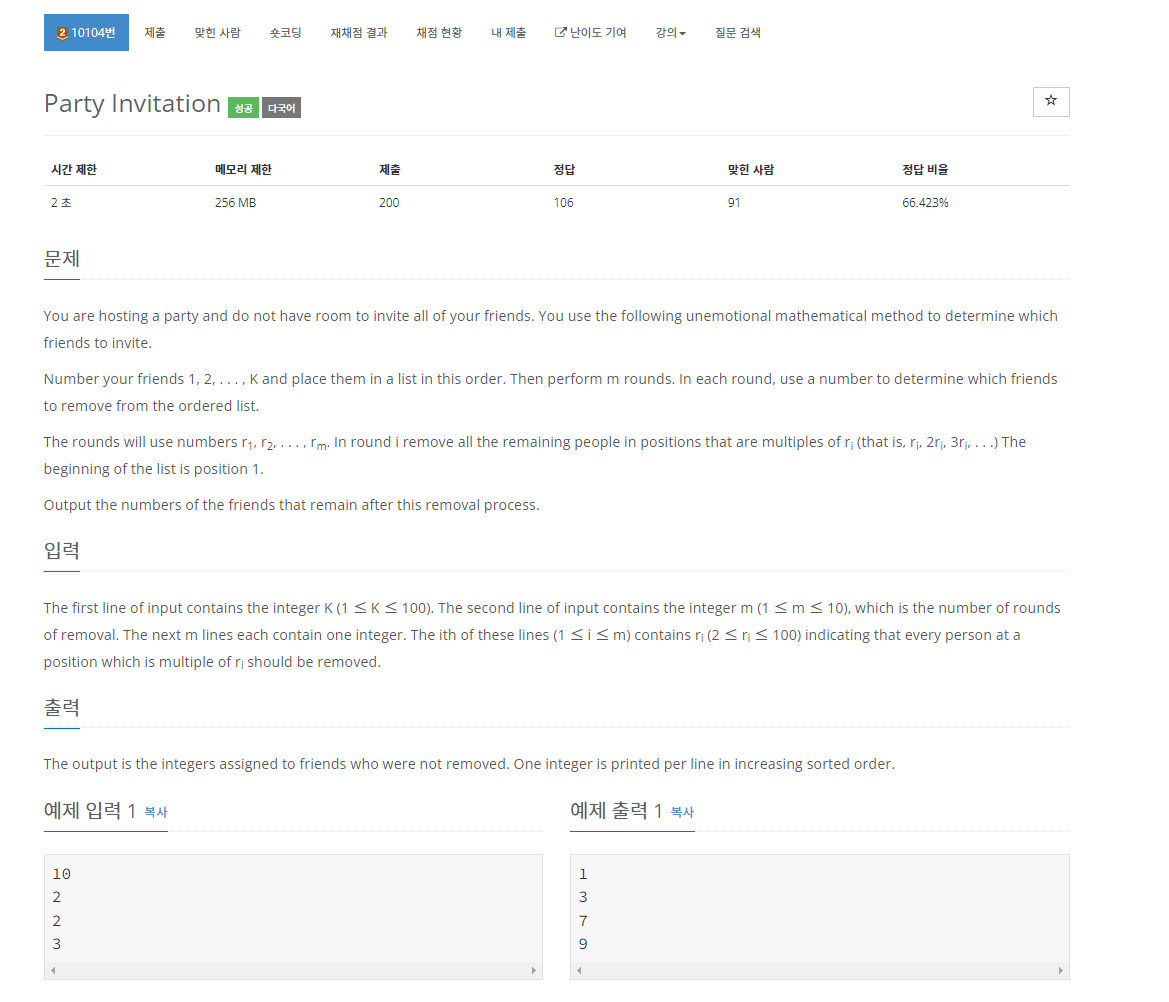Click the 다국어 language badge

[x=282, y=108]
